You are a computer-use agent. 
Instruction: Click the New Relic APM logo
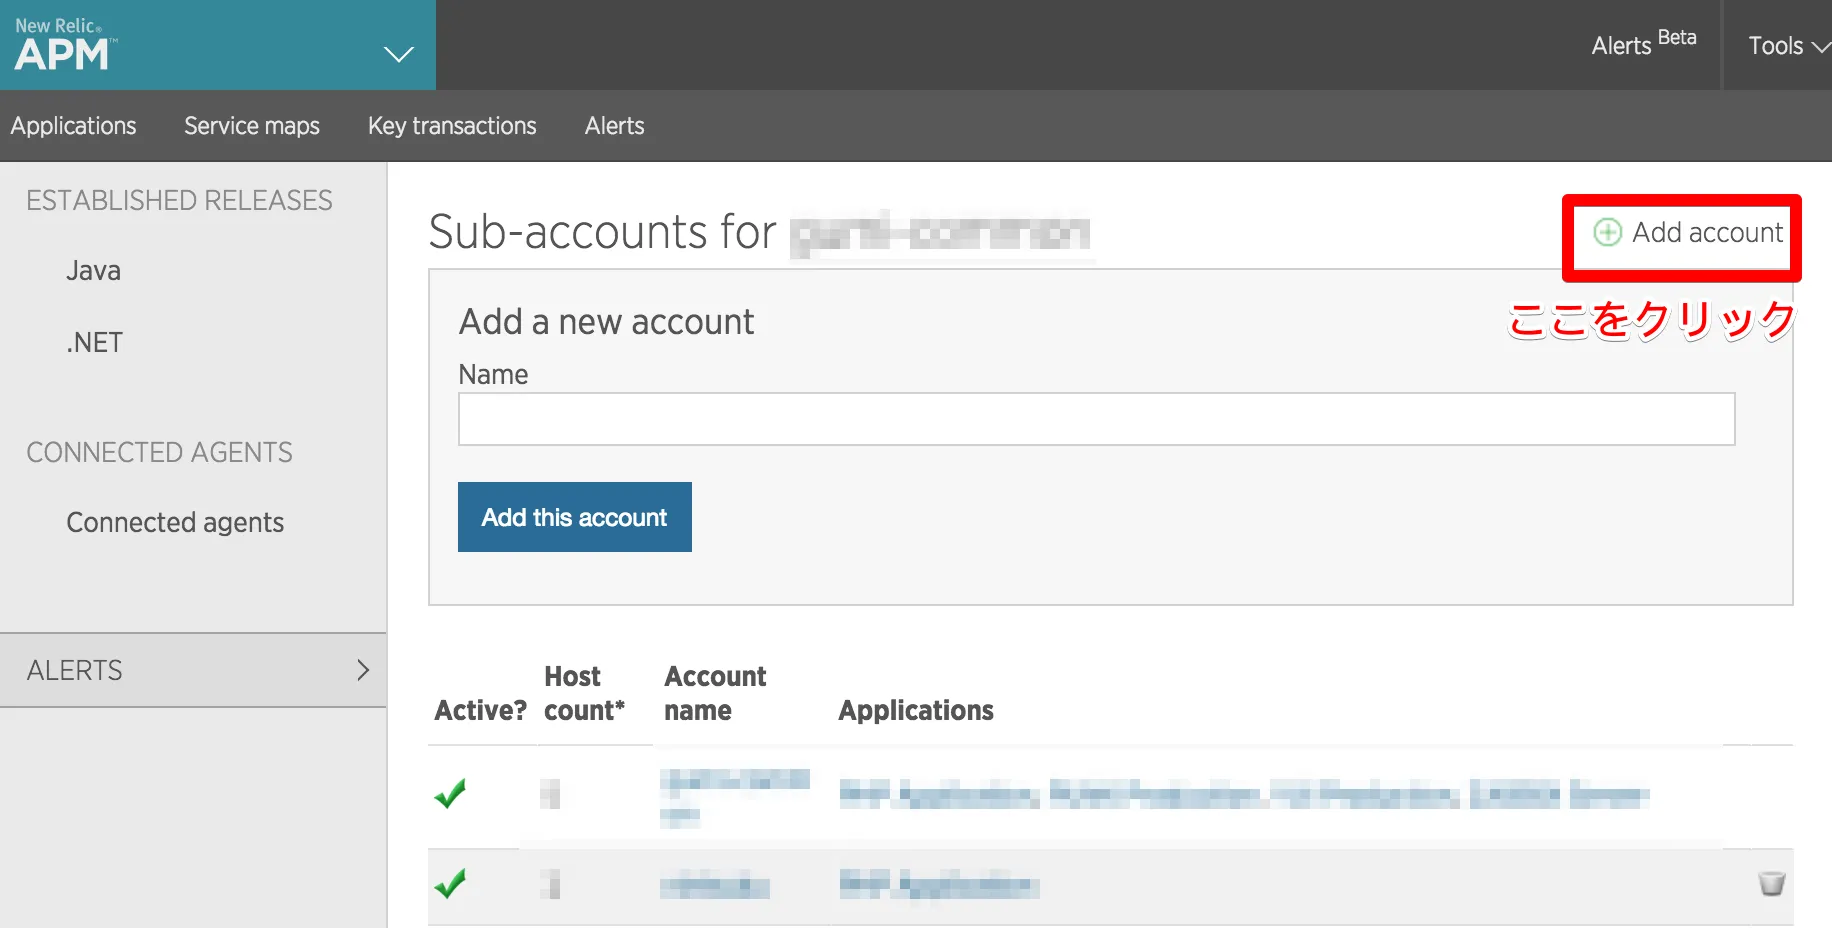(65, 45)
